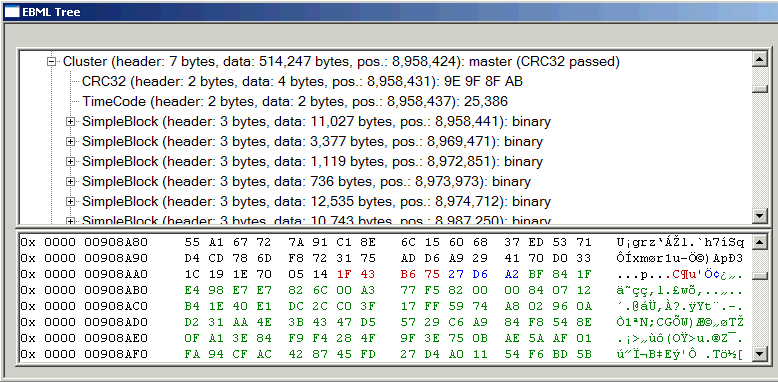Click tree view scroll down arrow

click(x=760, y=215)
